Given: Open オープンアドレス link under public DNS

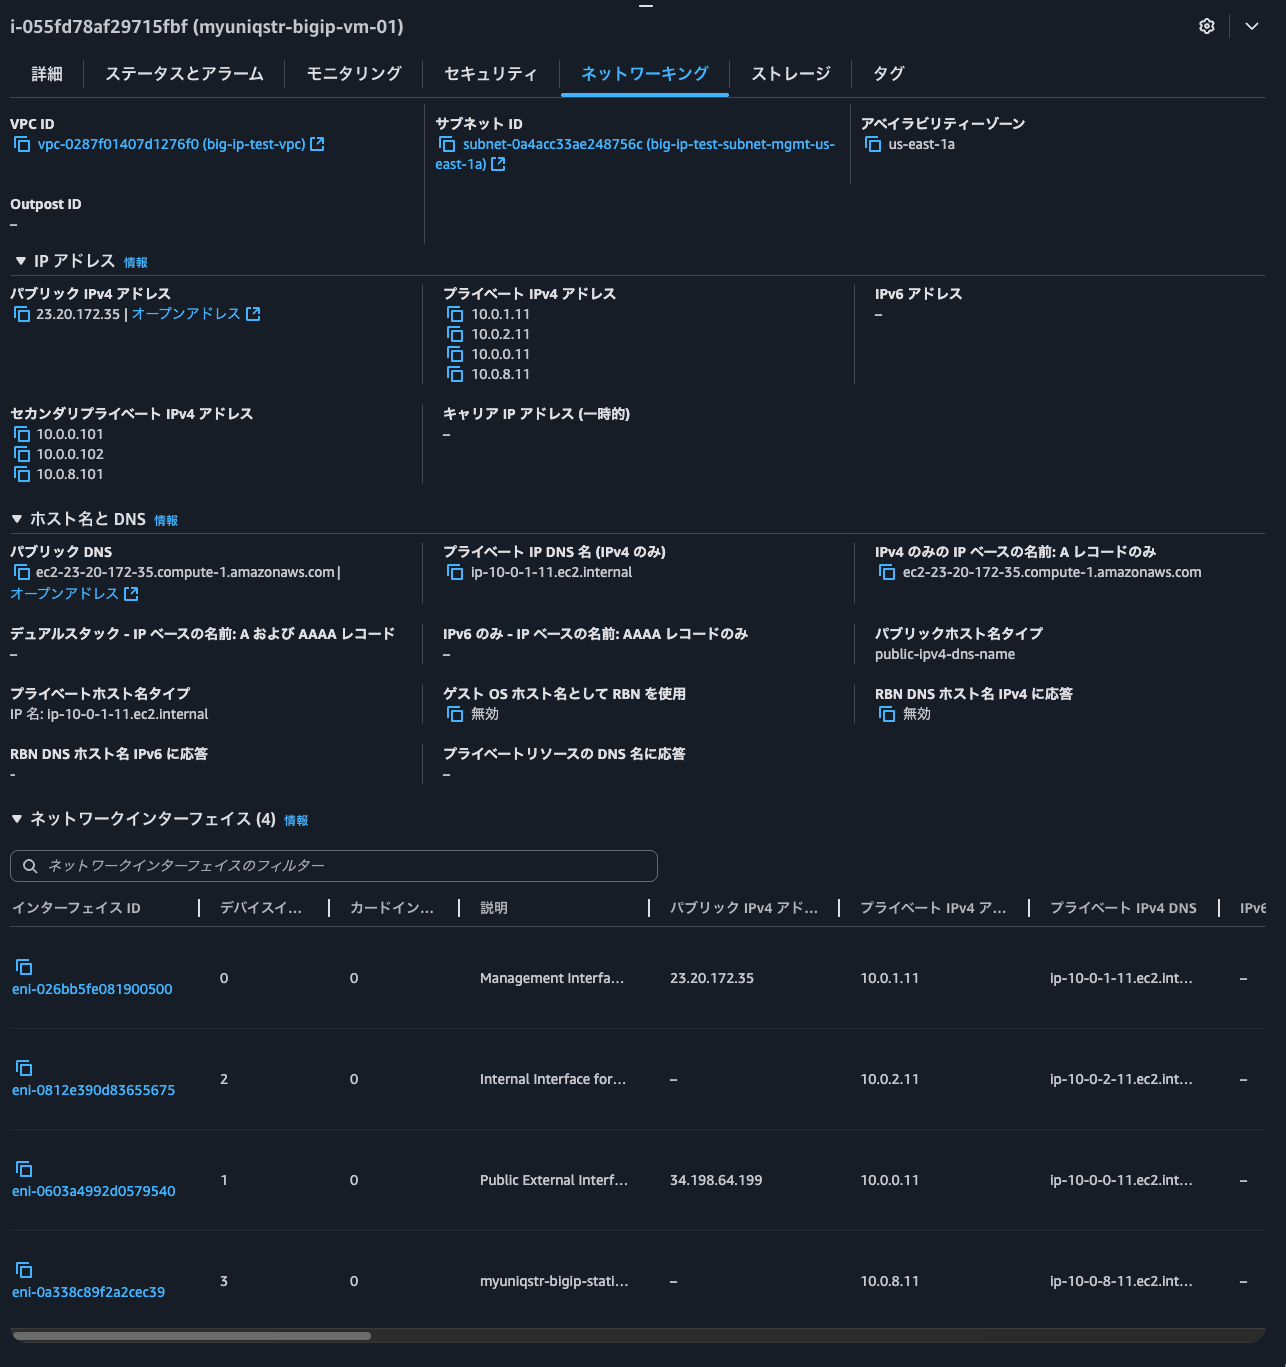Looking at the screenshot, I should tap(74, 593).
